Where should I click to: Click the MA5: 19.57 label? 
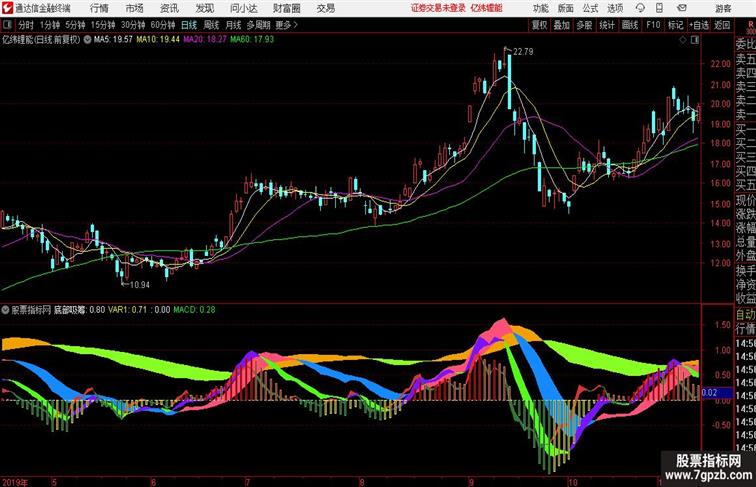click(113, 40)
